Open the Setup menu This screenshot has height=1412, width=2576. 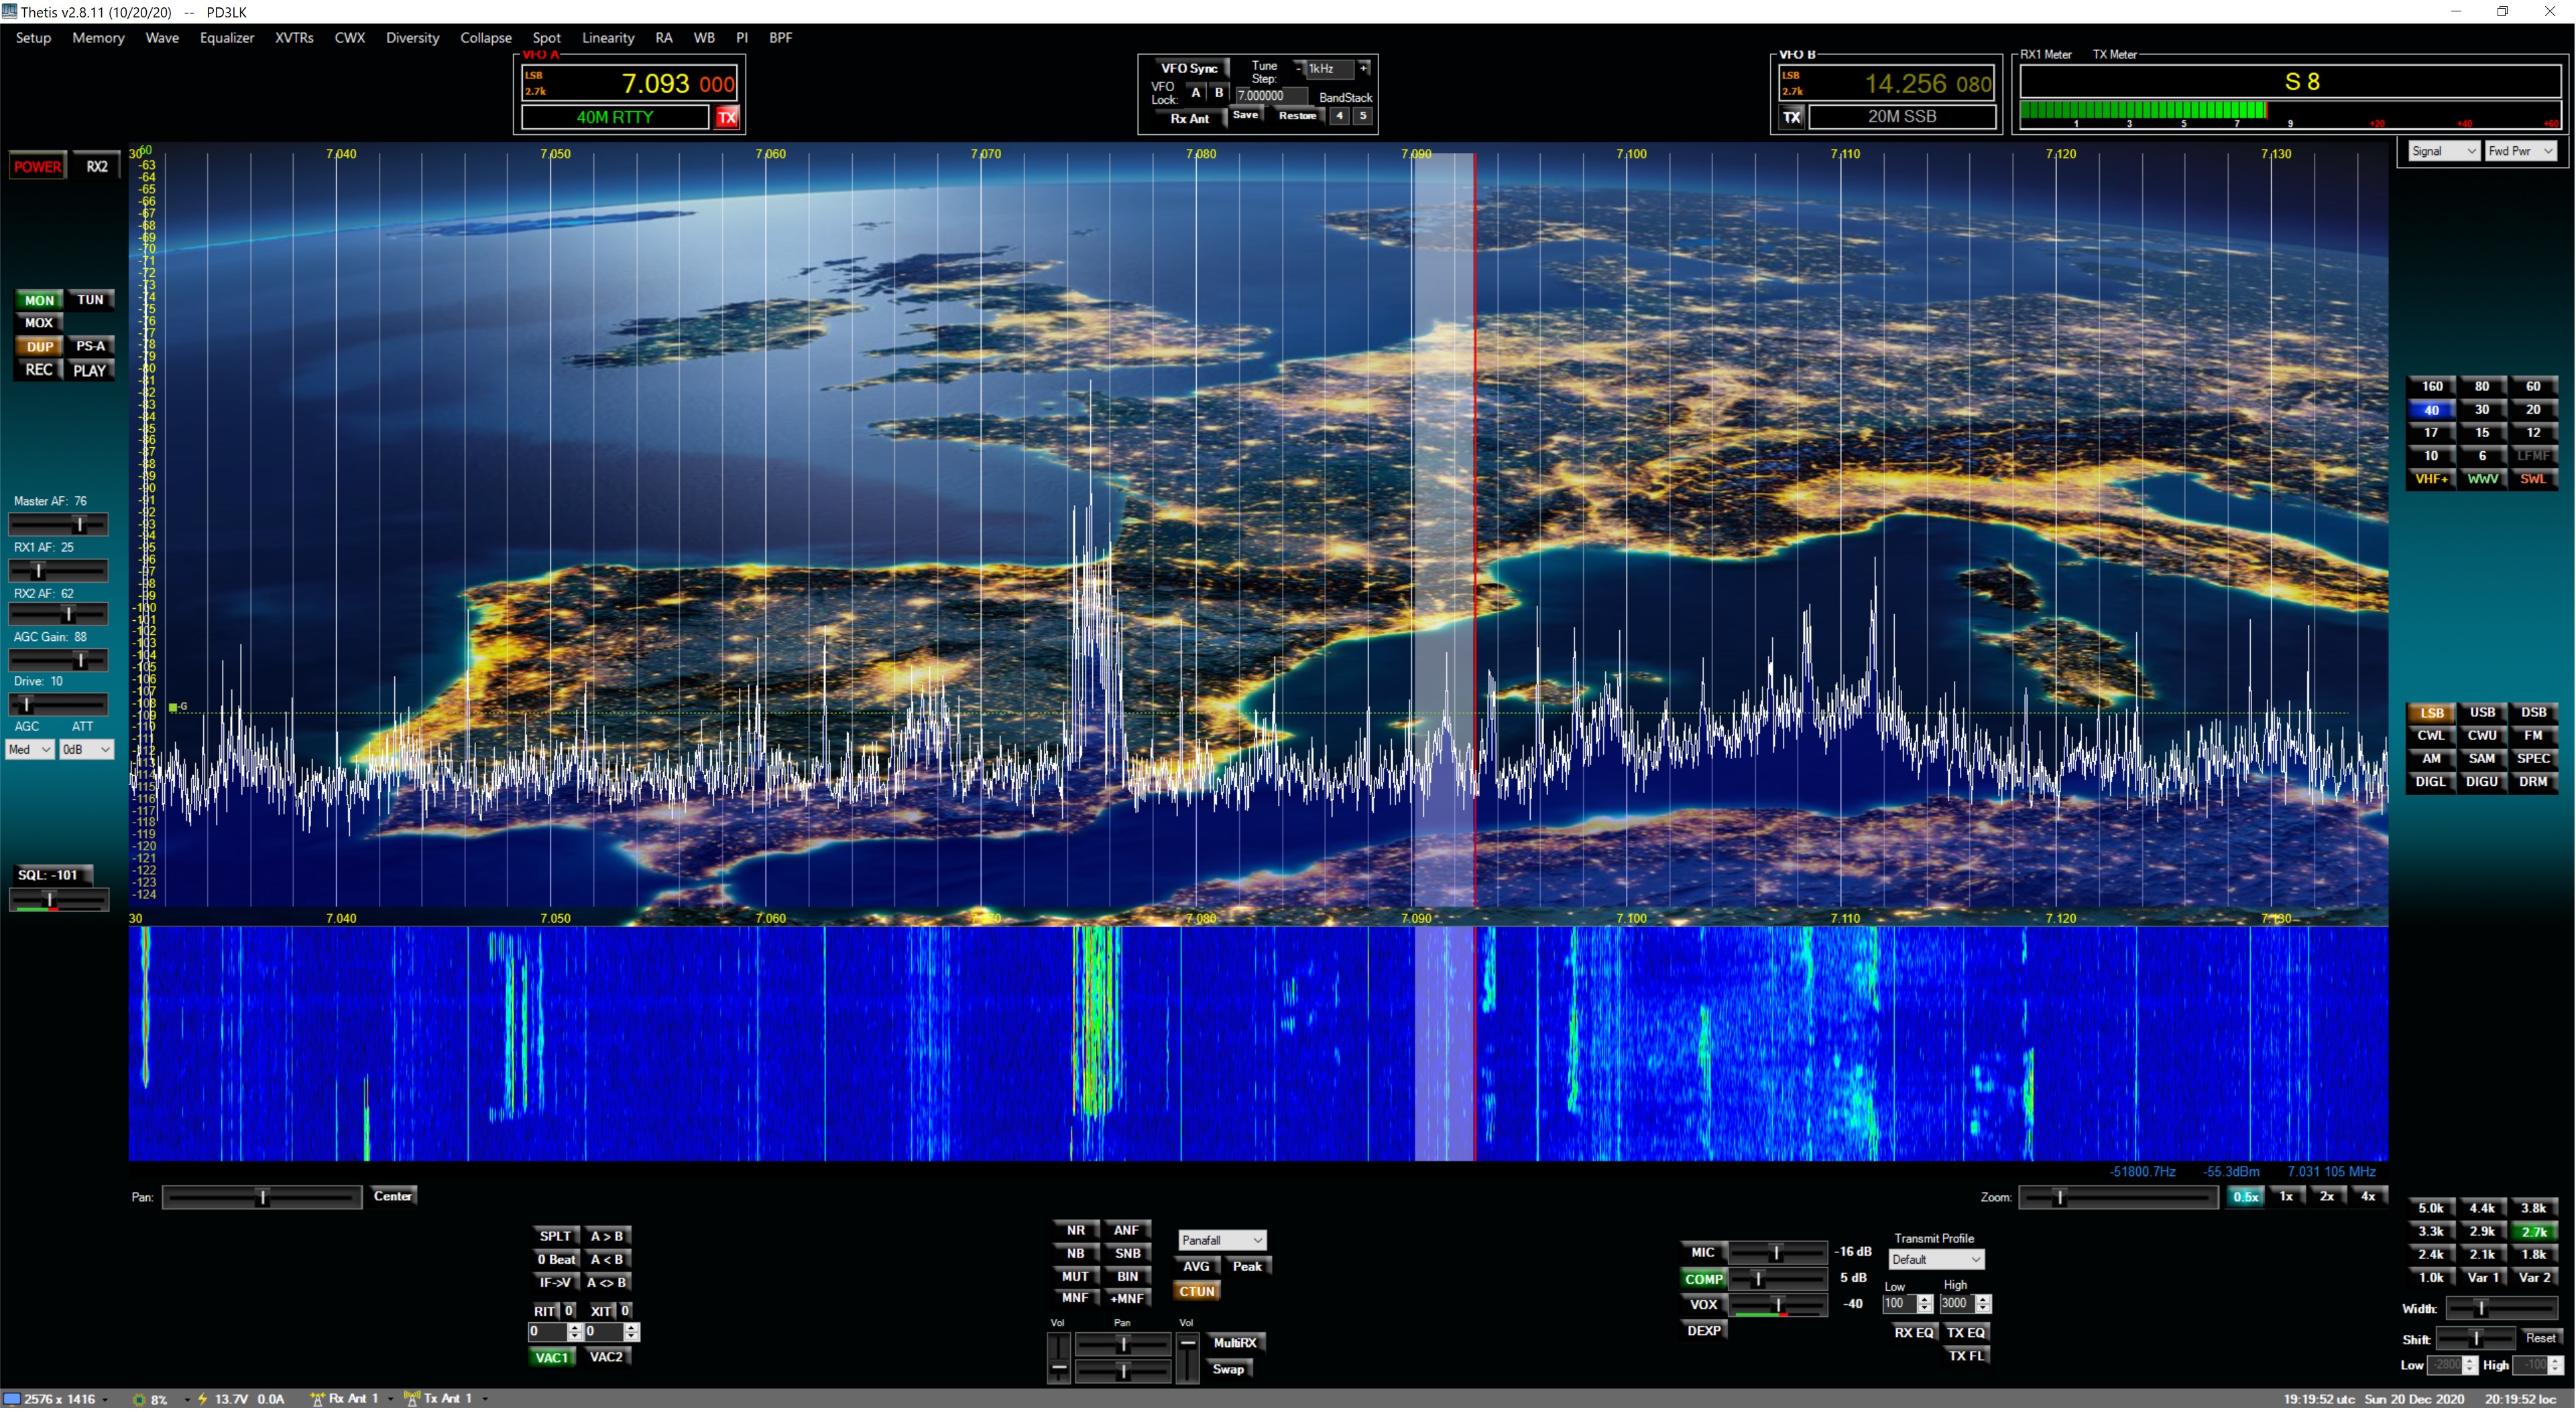tap(33, 38)
